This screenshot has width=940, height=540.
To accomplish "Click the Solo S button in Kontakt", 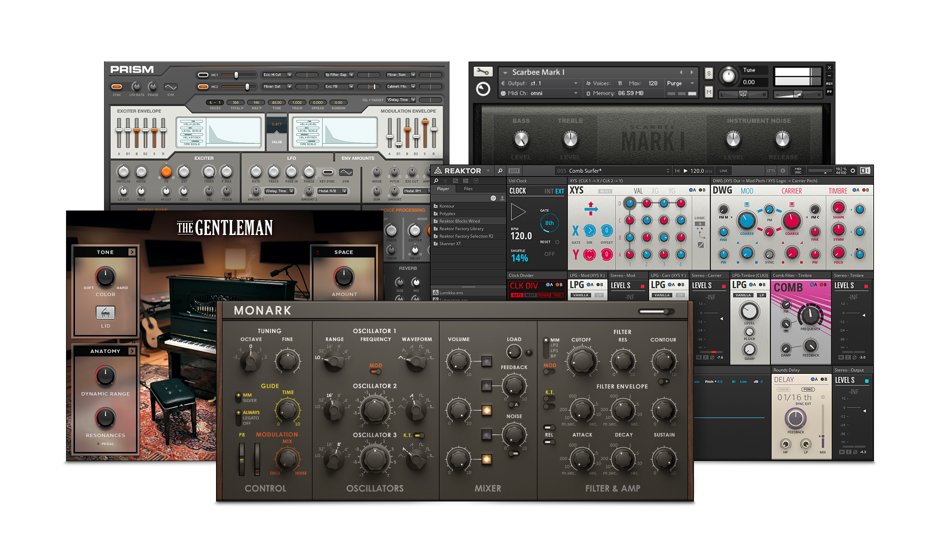I will coord(708,72).
